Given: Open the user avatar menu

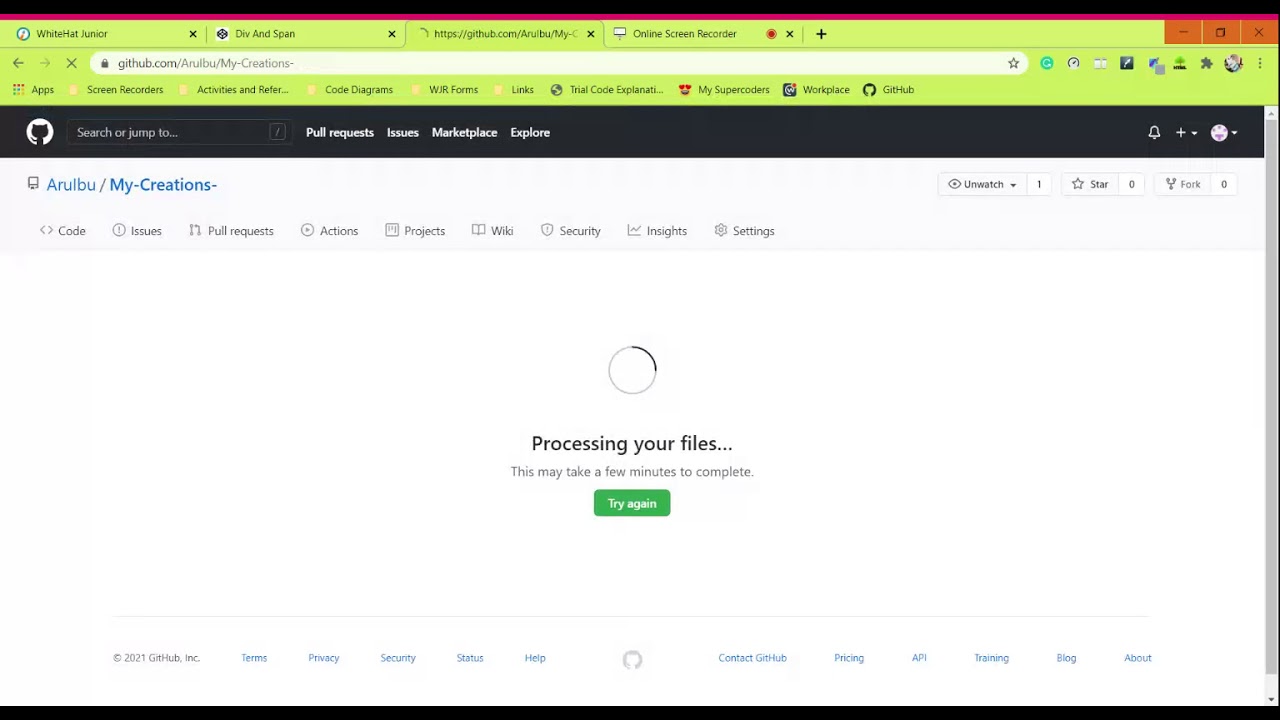Looking at the screenshot, I should click(1224, 132).
